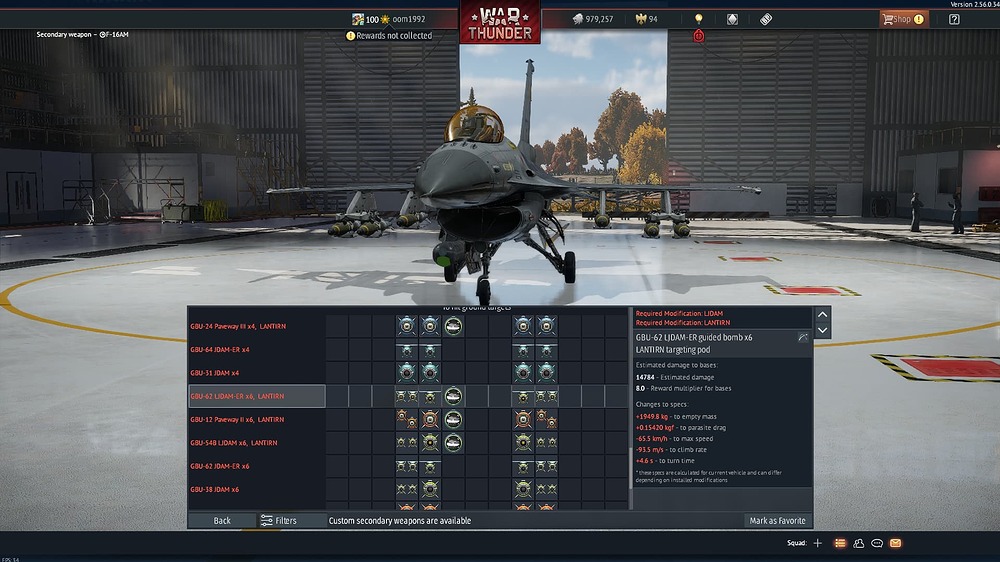The width and height of the screenshot is (1000, 562).
Task: Click last twin-bomb icon in GBU-62 JDAM-ER x6 row
Action: point(546,466)
